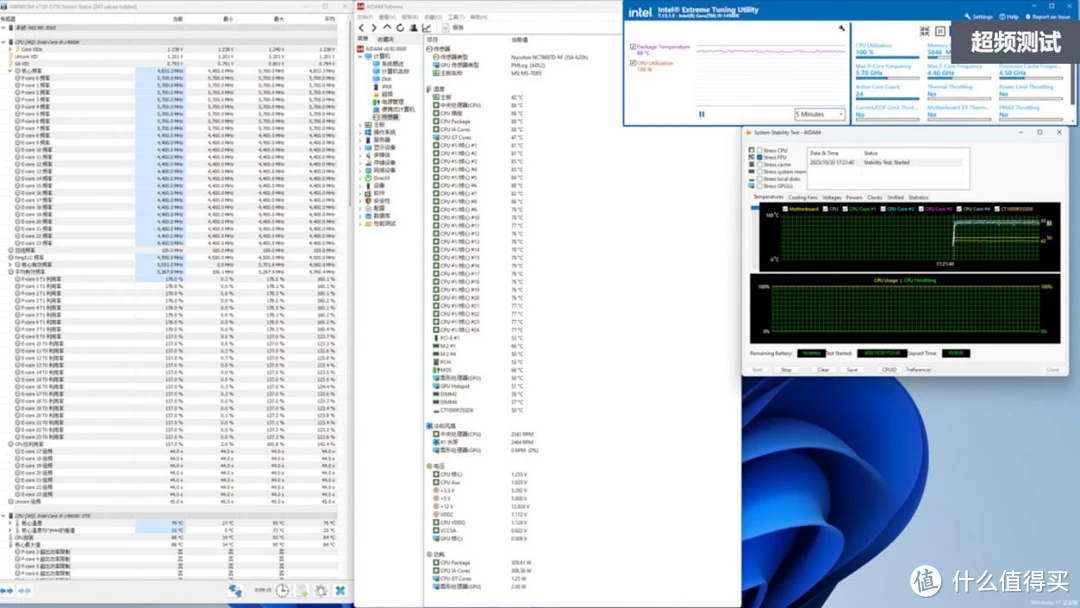Click the AIDA64 user icon in toolbar
The image size is (1080, 608).
coord(413,28)
